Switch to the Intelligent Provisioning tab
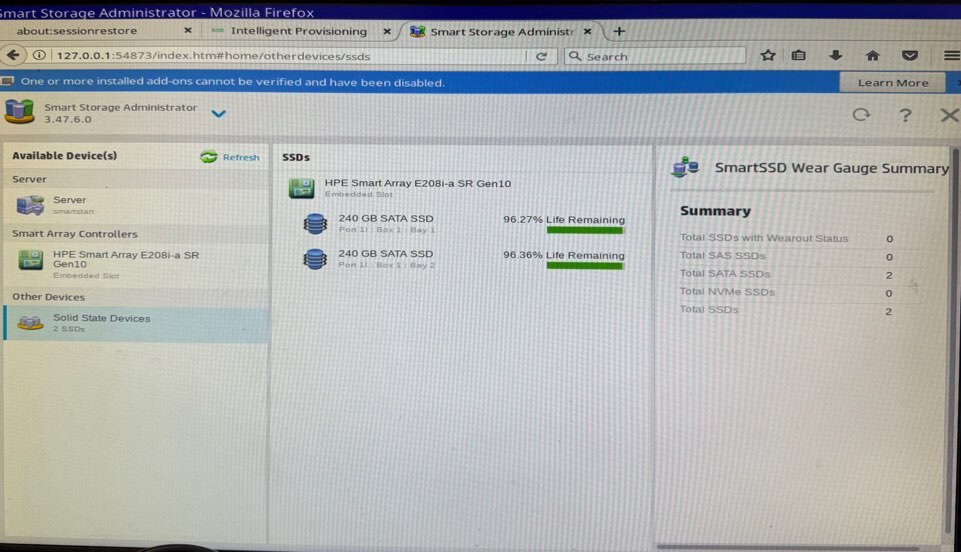The height and width of the screenshot is (552, 961). click(298, 31)
